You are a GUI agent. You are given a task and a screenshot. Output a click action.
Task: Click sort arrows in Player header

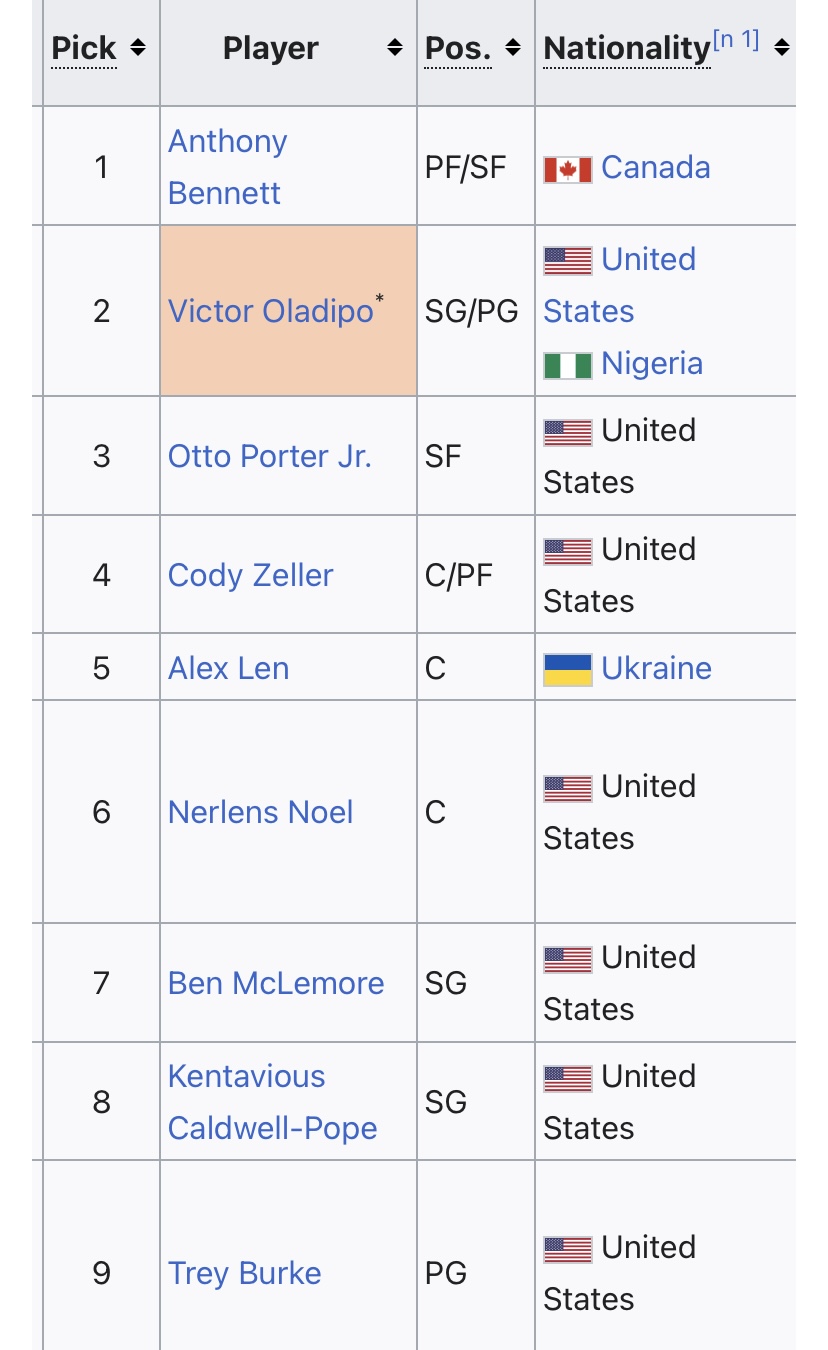click(395, 48)
